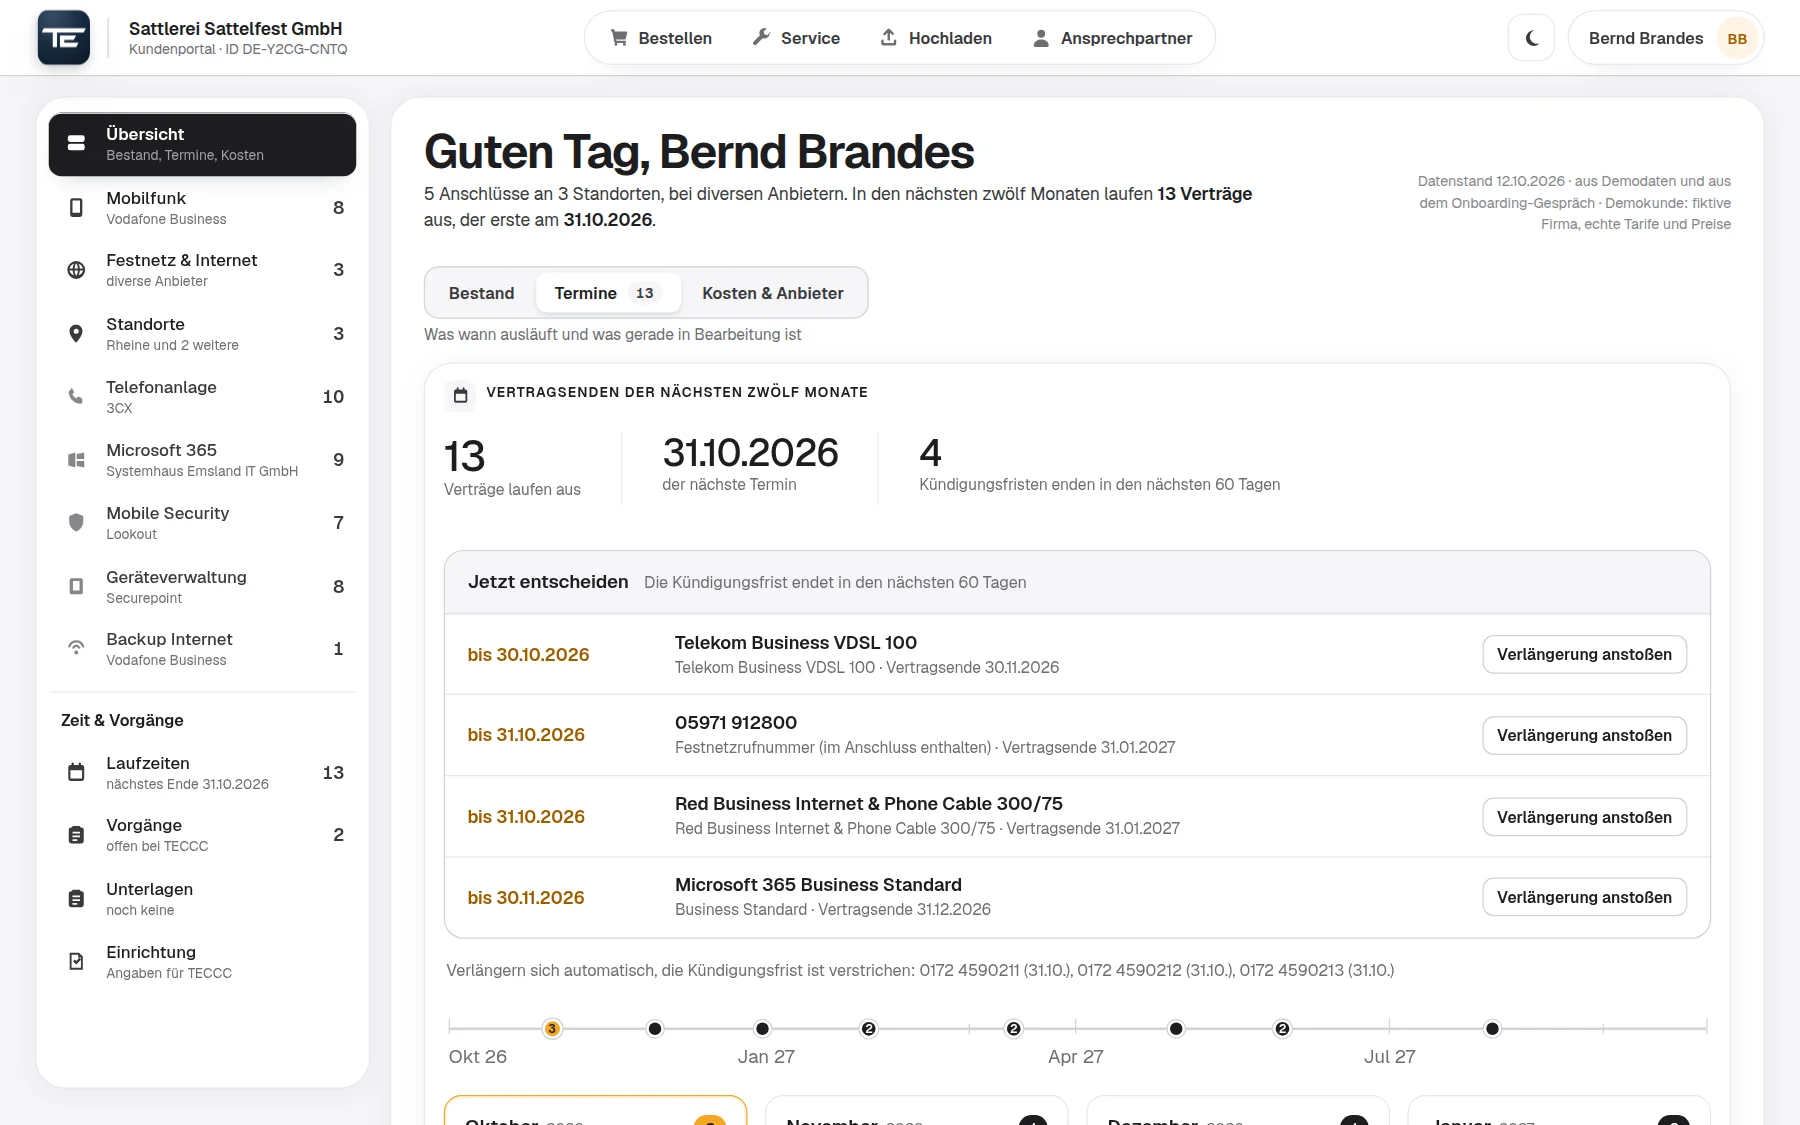Screen dimensions: 1800x1125
Task: Click the last timeline dot after Jul 27
Action: coord(1492,1029)
